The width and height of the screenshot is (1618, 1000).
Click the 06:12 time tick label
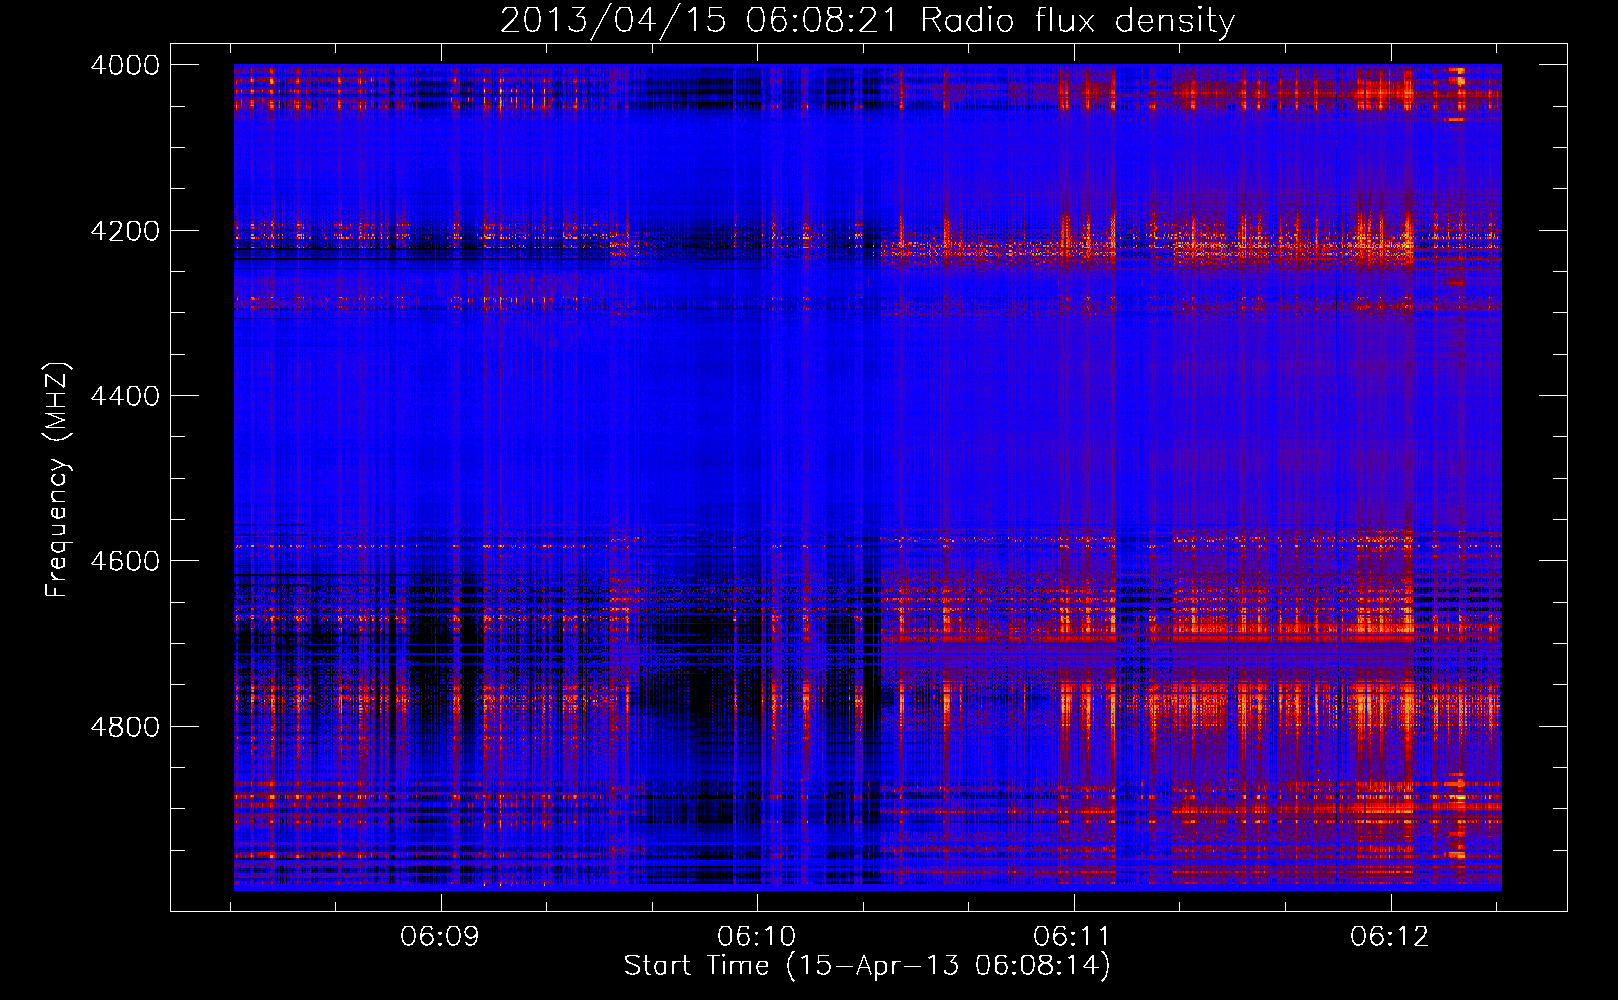click(x=1390, y=937)
